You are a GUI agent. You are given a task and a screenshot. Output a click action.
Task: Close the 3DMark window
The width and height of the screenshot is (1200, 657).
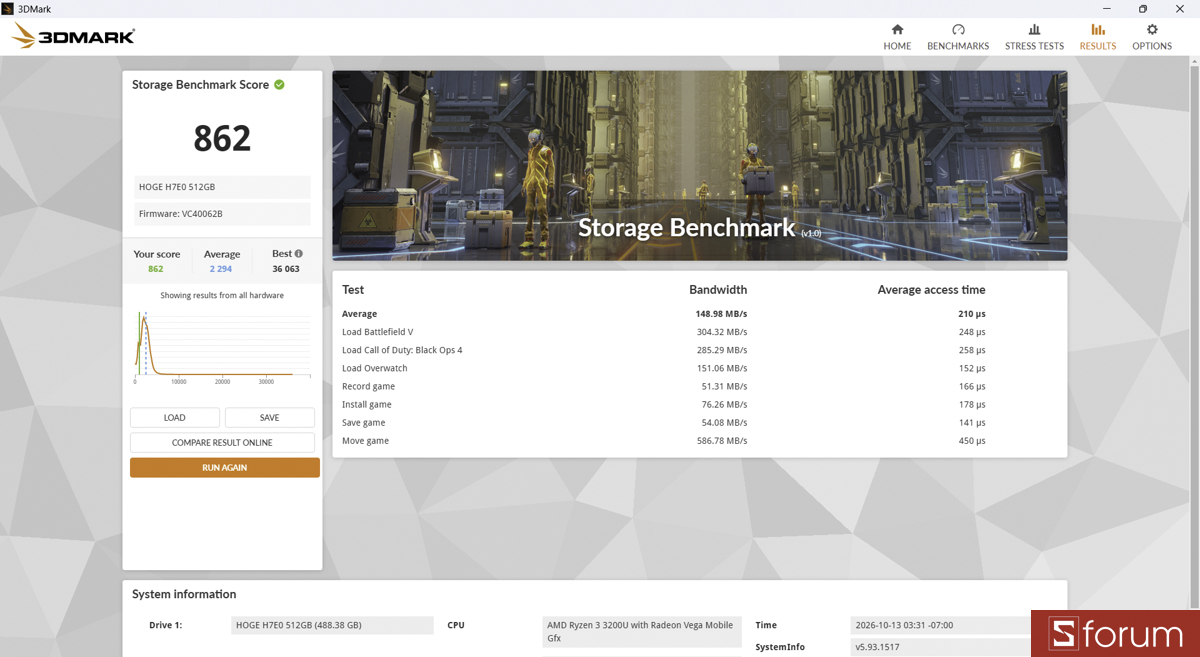click(x=1180, y=9)
